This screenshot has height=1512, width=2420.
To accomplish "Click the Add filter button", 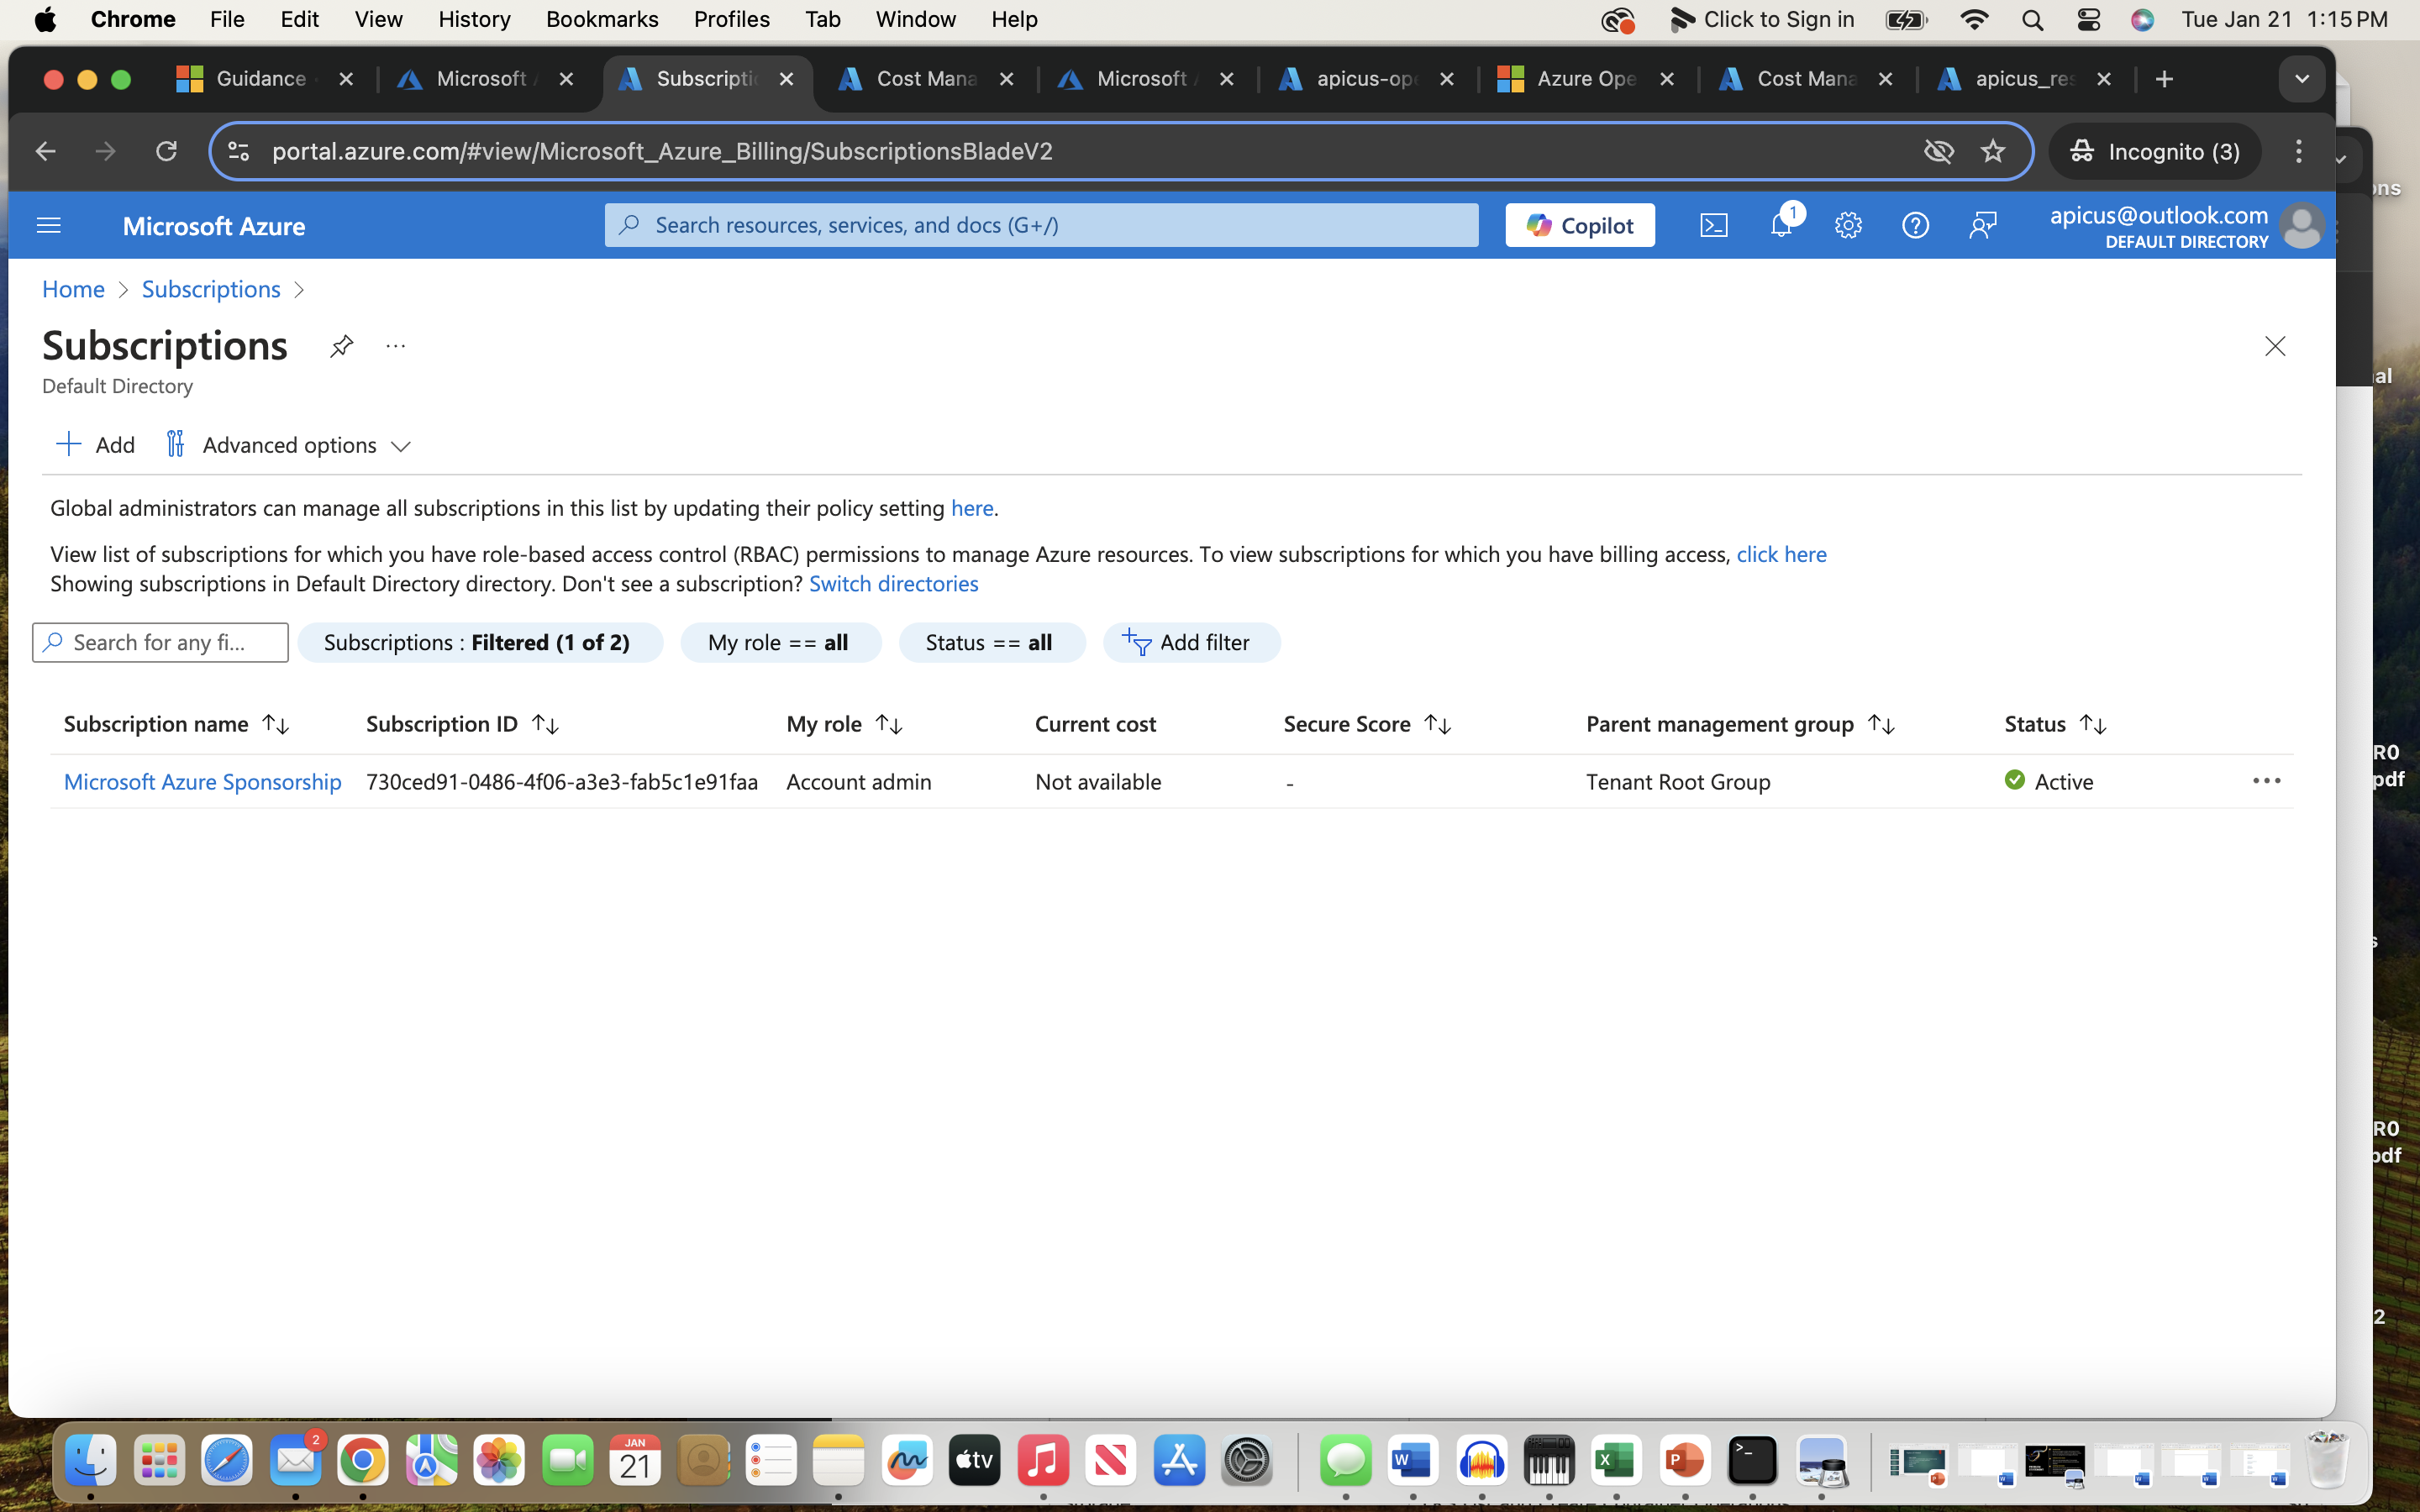I will coord(1190,641).
